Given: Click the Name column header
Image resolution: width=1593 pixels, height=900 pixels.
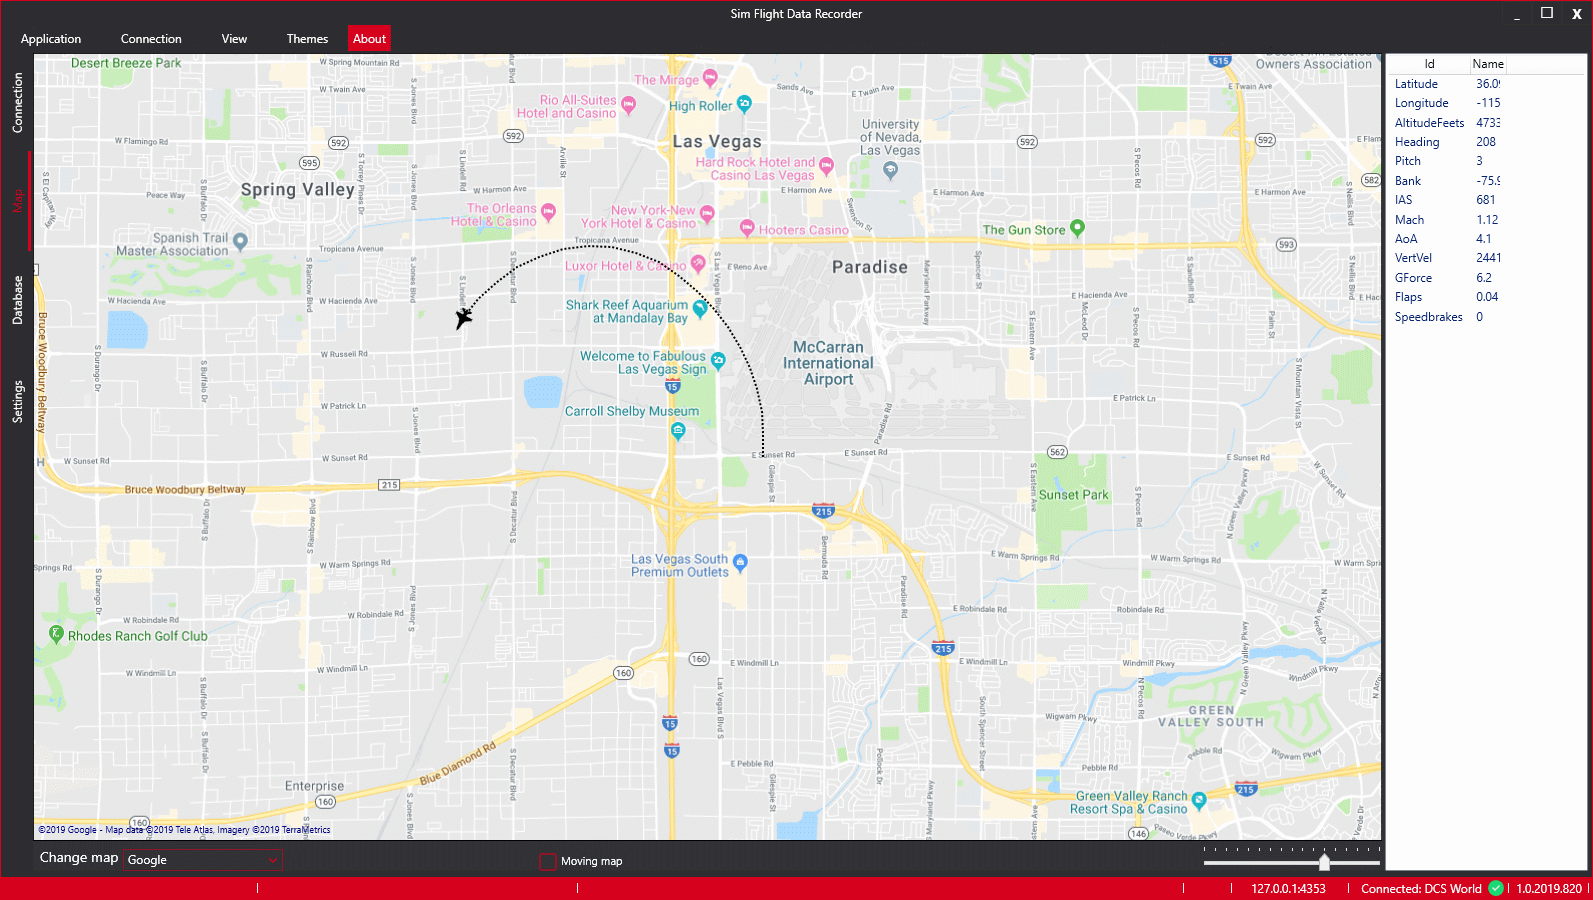Looking at the screenshot, I should tap(1487, 64).
